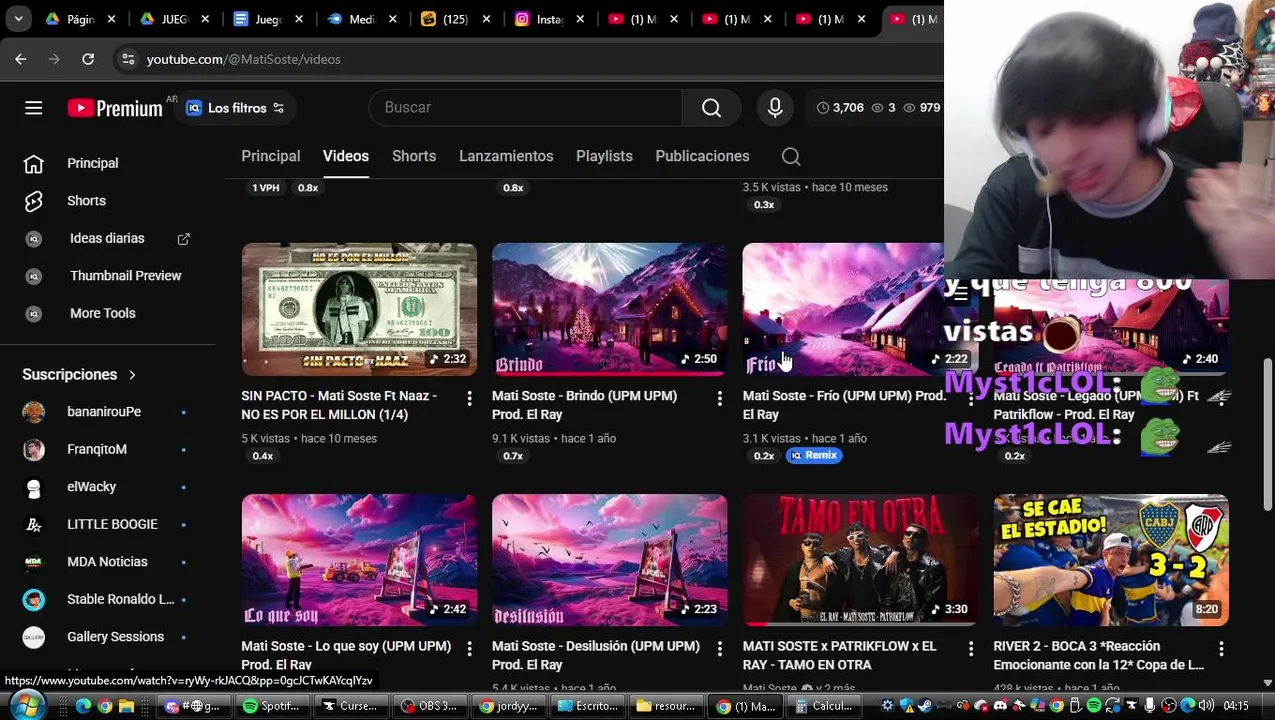Start voice search with microphone icon
The width and height of the screenshot is (1275, 720).
coord(775,108)
